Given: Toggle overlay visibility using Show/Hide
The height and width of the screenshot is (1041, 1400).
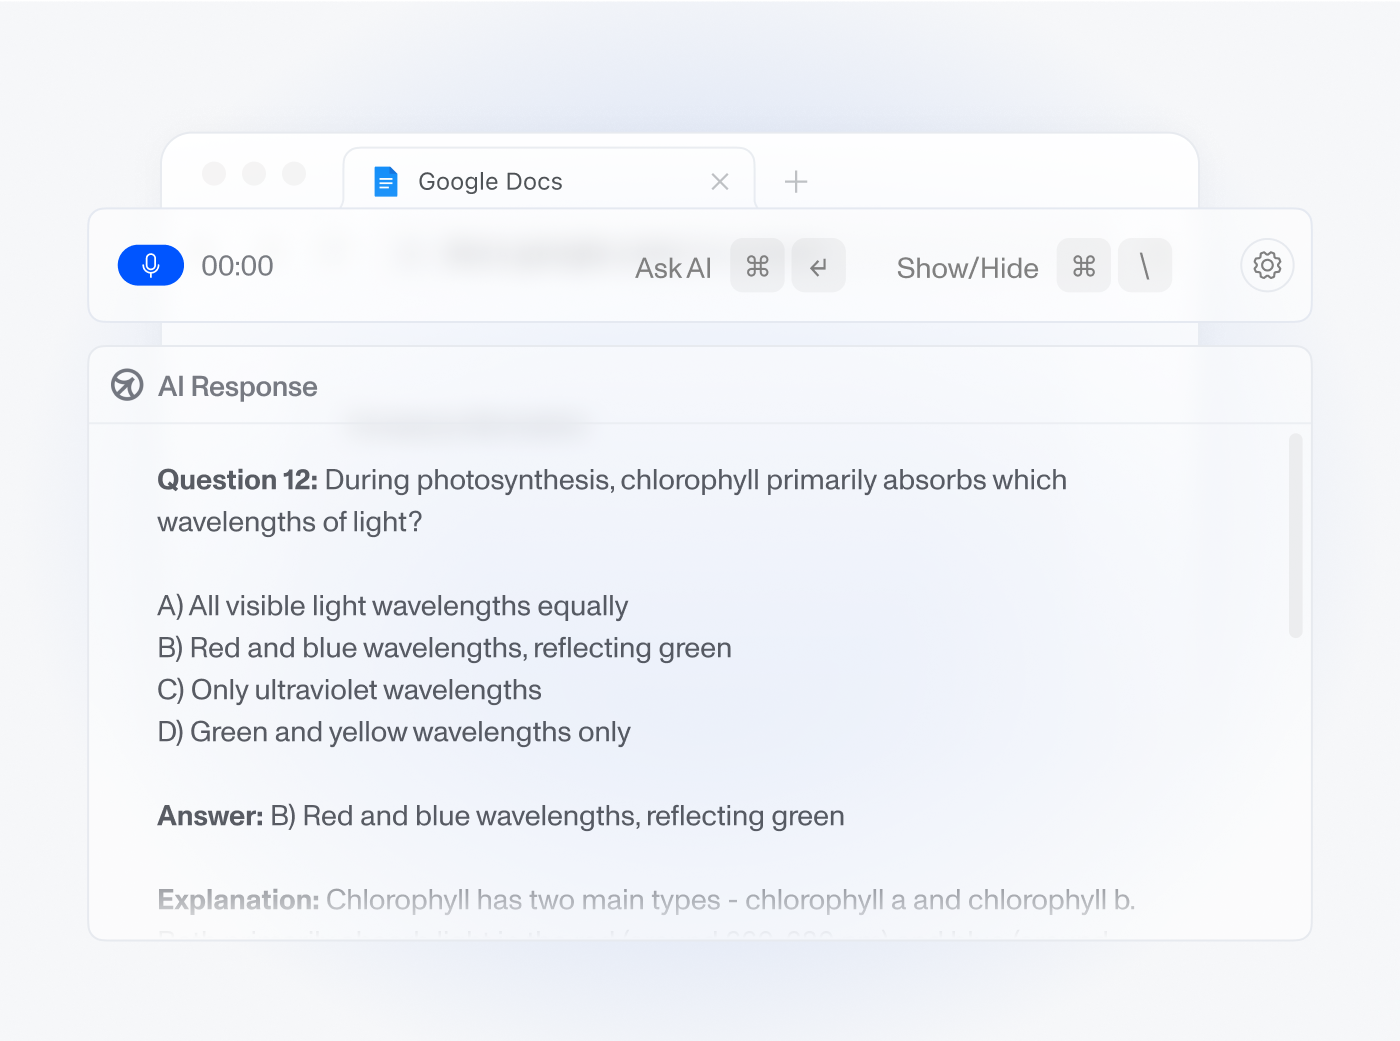Looking at the screenshot, I should coord(966,267).
